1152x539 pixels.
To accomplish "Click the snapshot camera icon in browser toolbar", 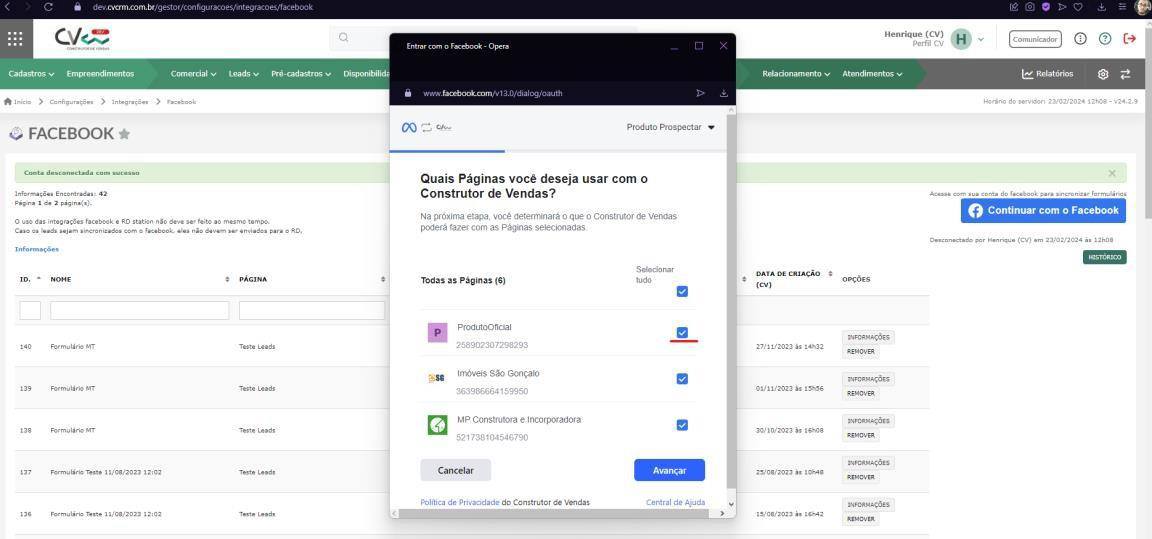I will click(1030, 7).
